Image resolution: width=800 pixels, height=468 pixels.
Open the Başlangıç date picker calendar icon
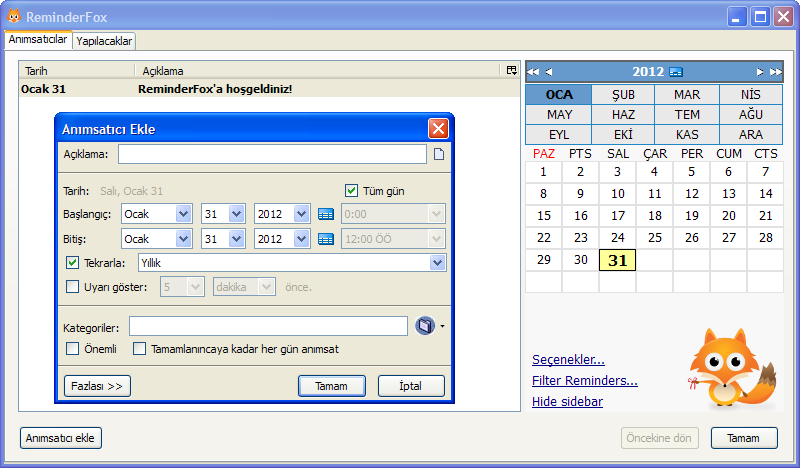coord(325,213)
